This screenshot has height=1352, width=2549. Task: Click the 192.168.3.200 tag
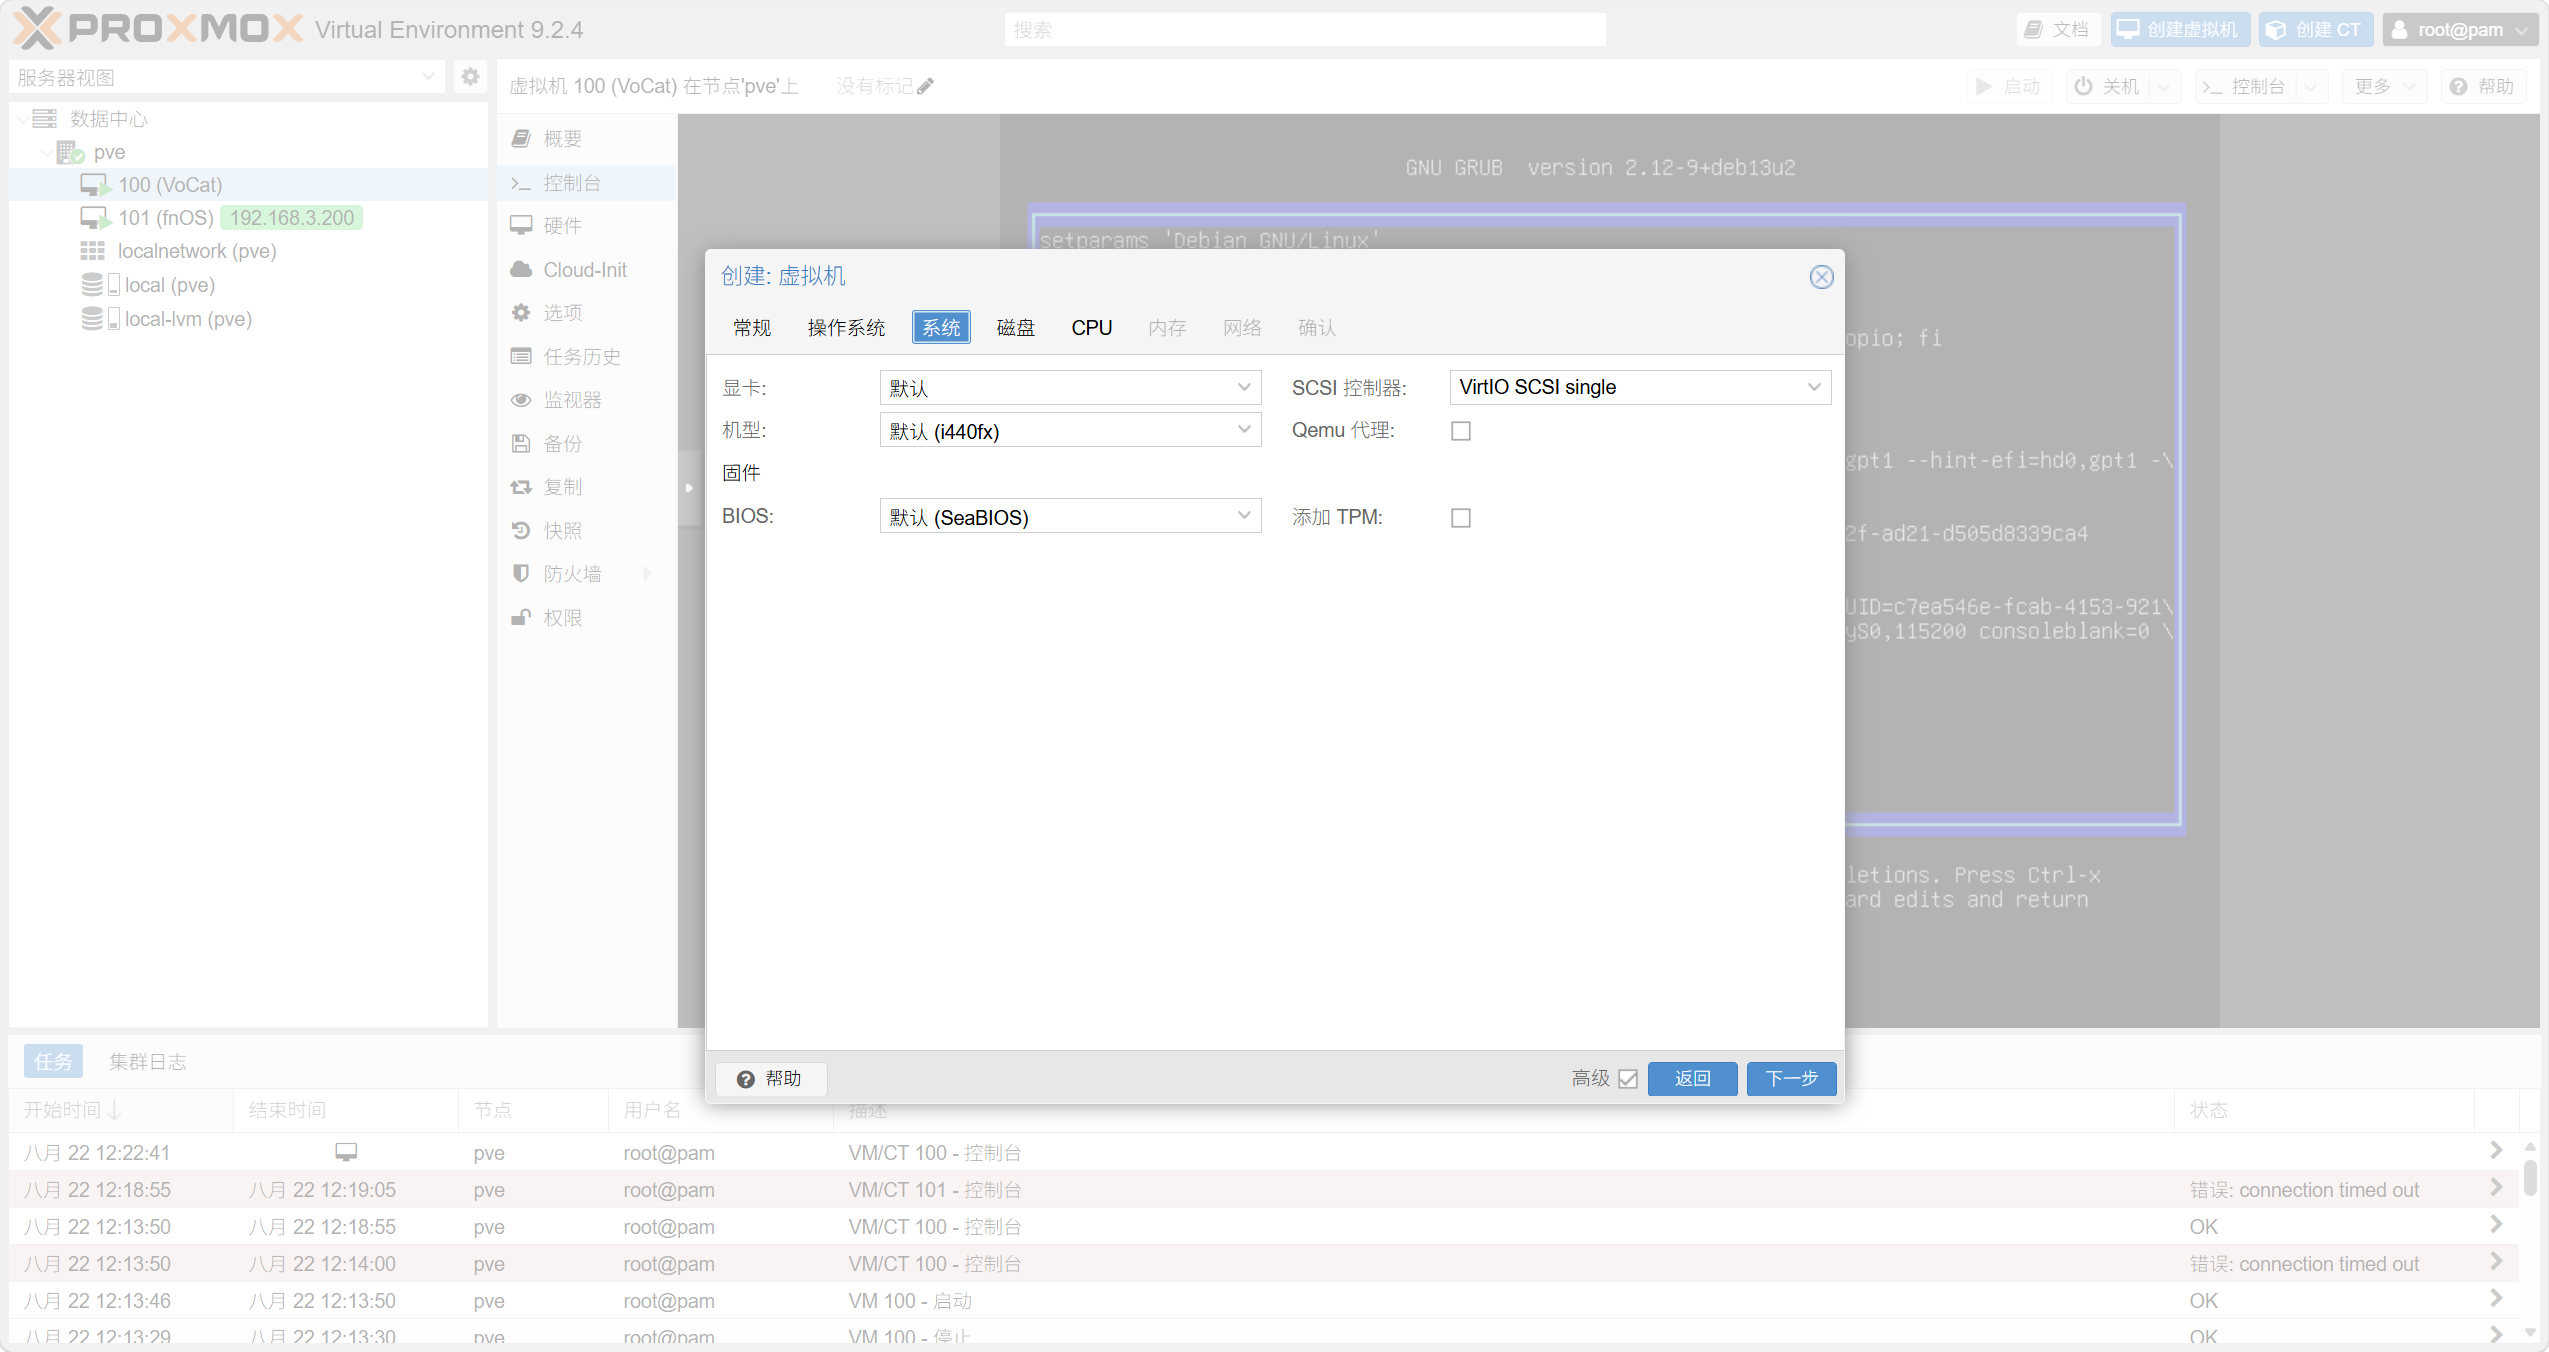pos(291,218)
